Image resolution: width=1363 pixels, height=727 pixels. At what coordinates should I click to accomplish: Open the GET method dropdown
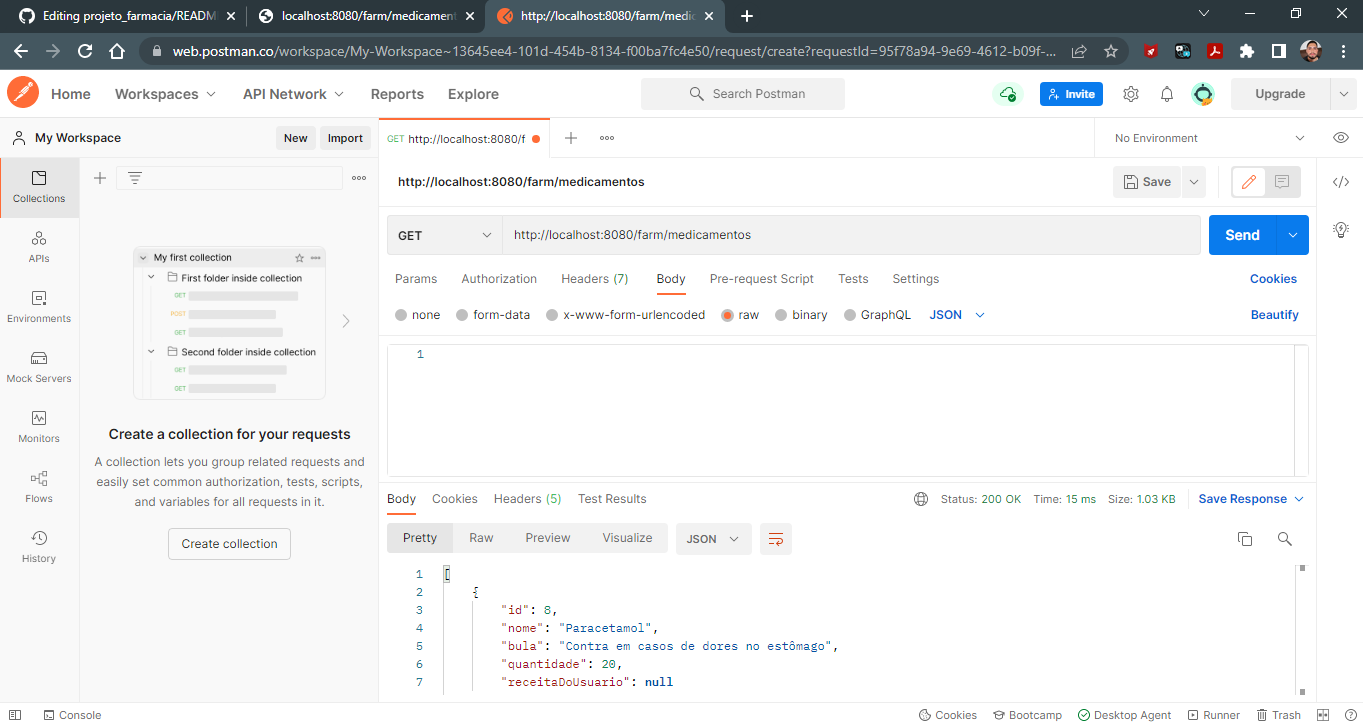pos(444,234)
